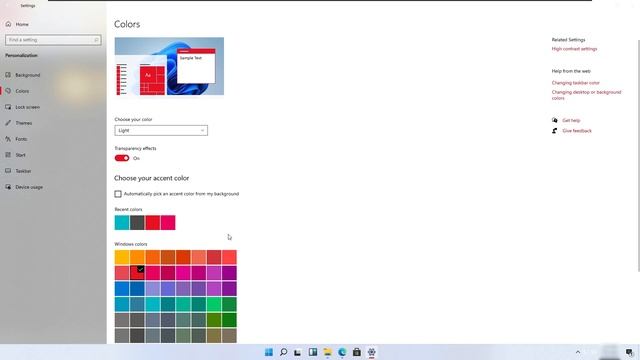Launch File Explorer from the taskbar

coord(327,352)
